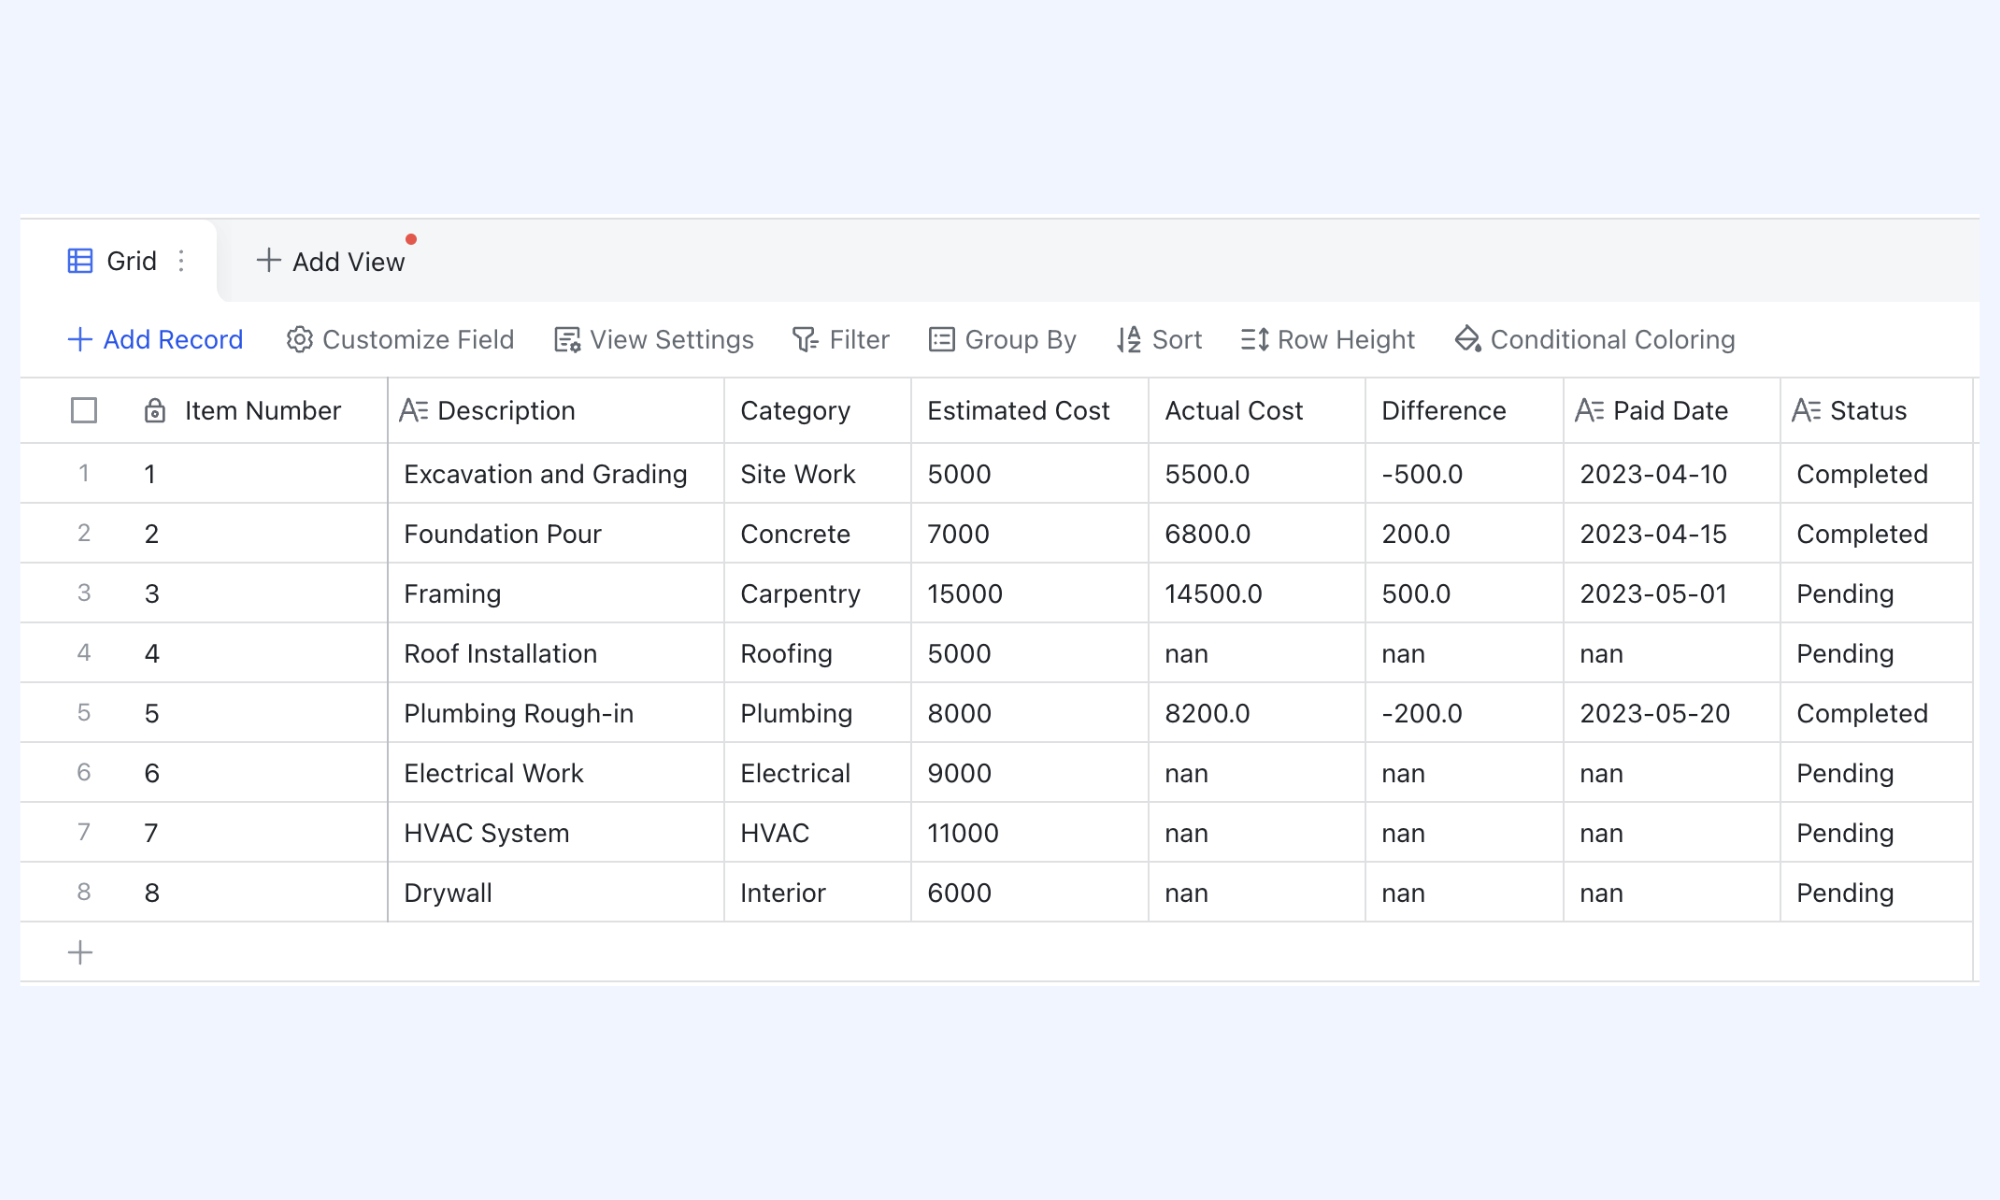Click the Add View tab
The width and height of the screenshot is (2000, 1200).
(331, 261)
